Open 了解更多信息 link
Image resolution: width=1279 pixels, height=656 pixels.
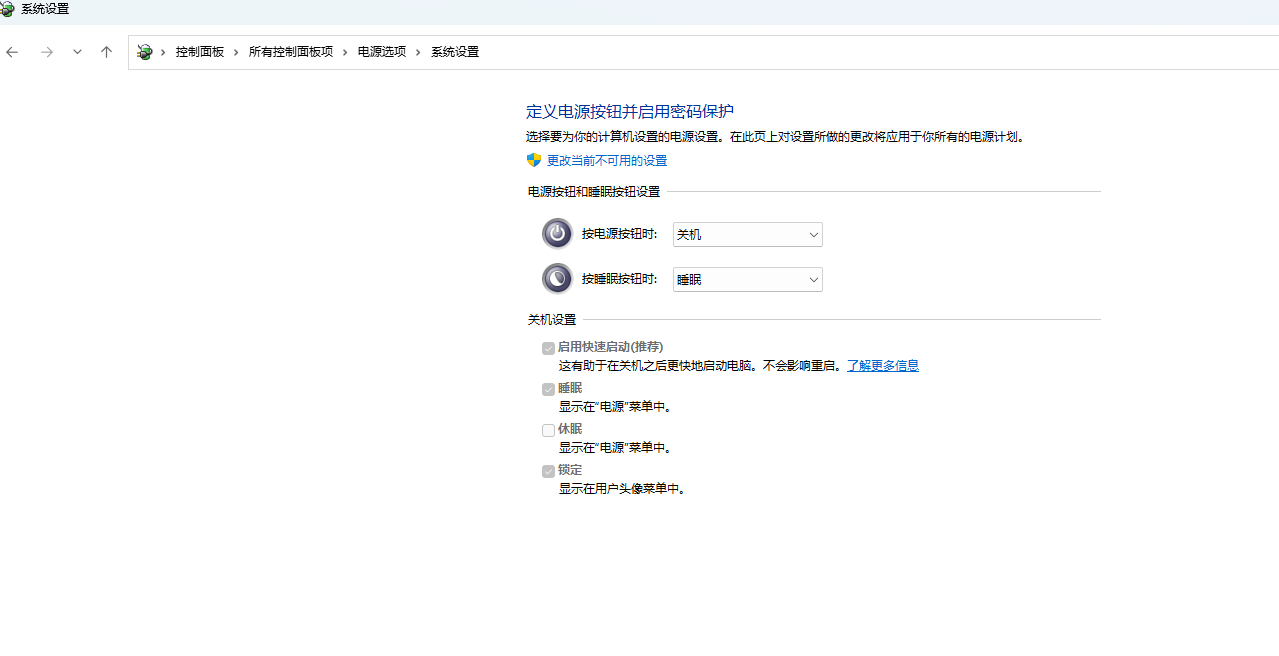[883, 366]
